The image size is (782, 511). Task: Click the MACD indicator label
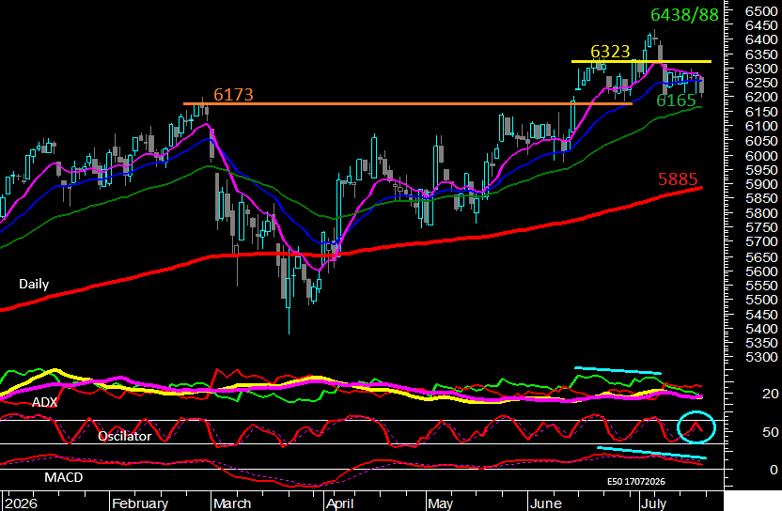pyautogui.click(x=63, y=478)
